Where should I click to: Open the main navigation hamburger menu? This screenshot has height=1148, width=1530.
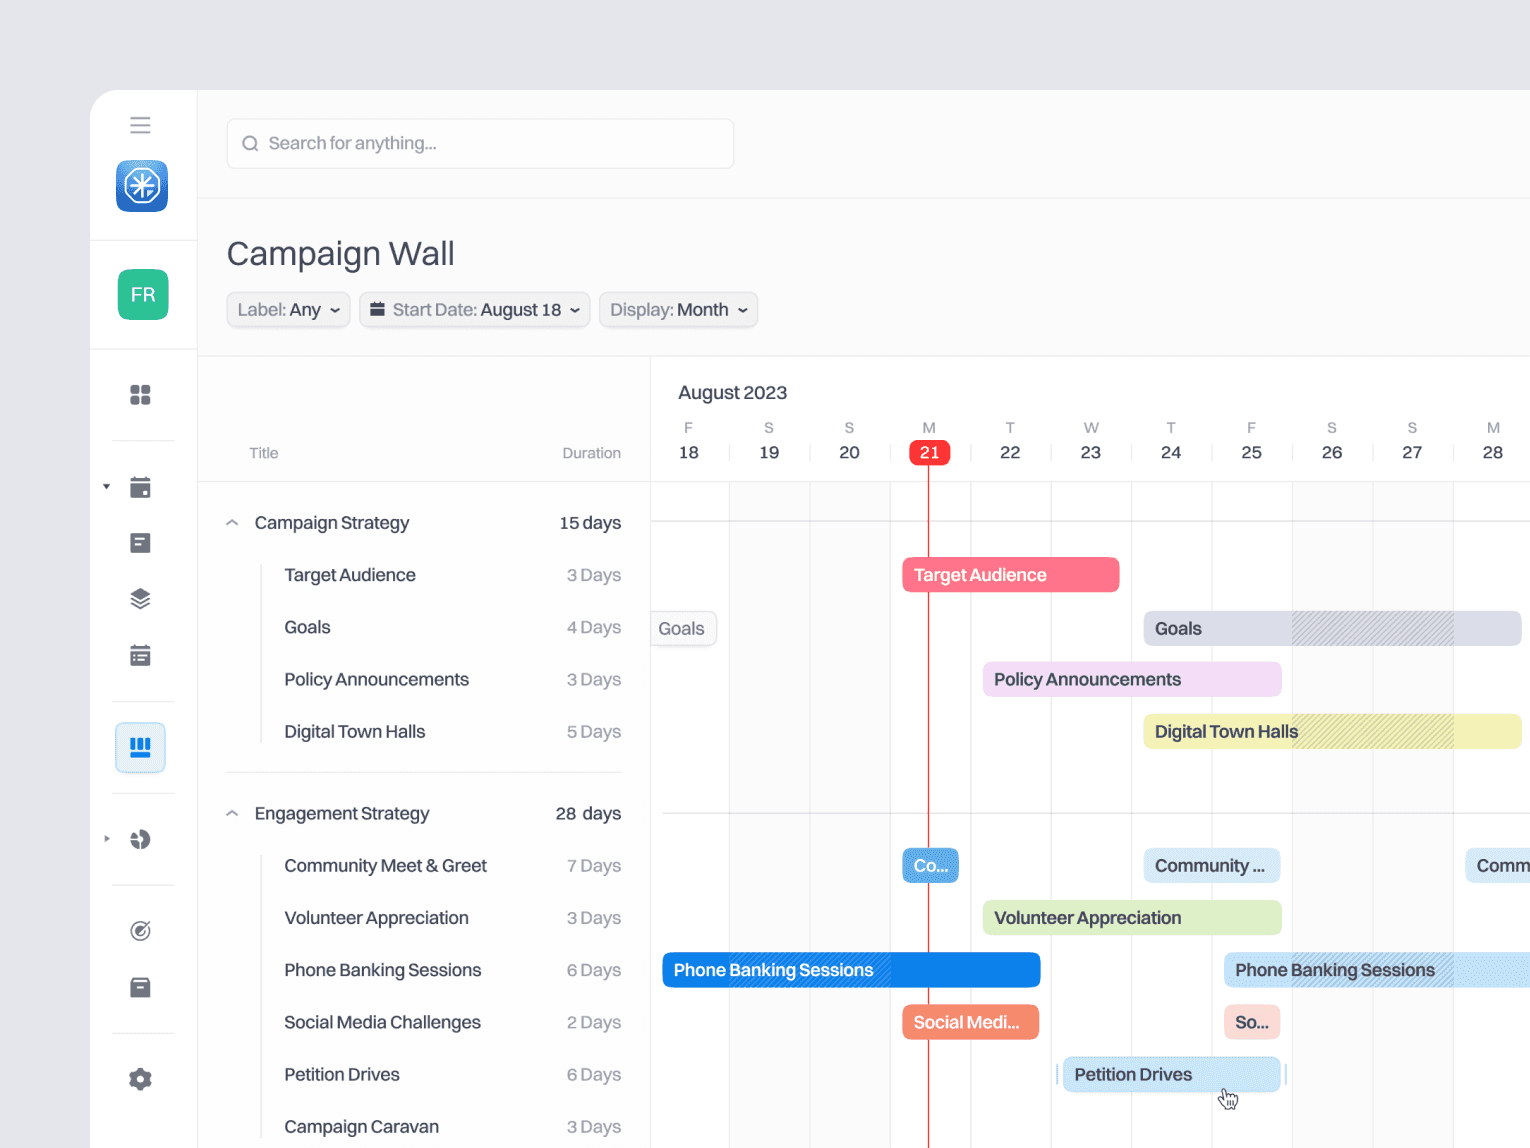pos(140,124)
